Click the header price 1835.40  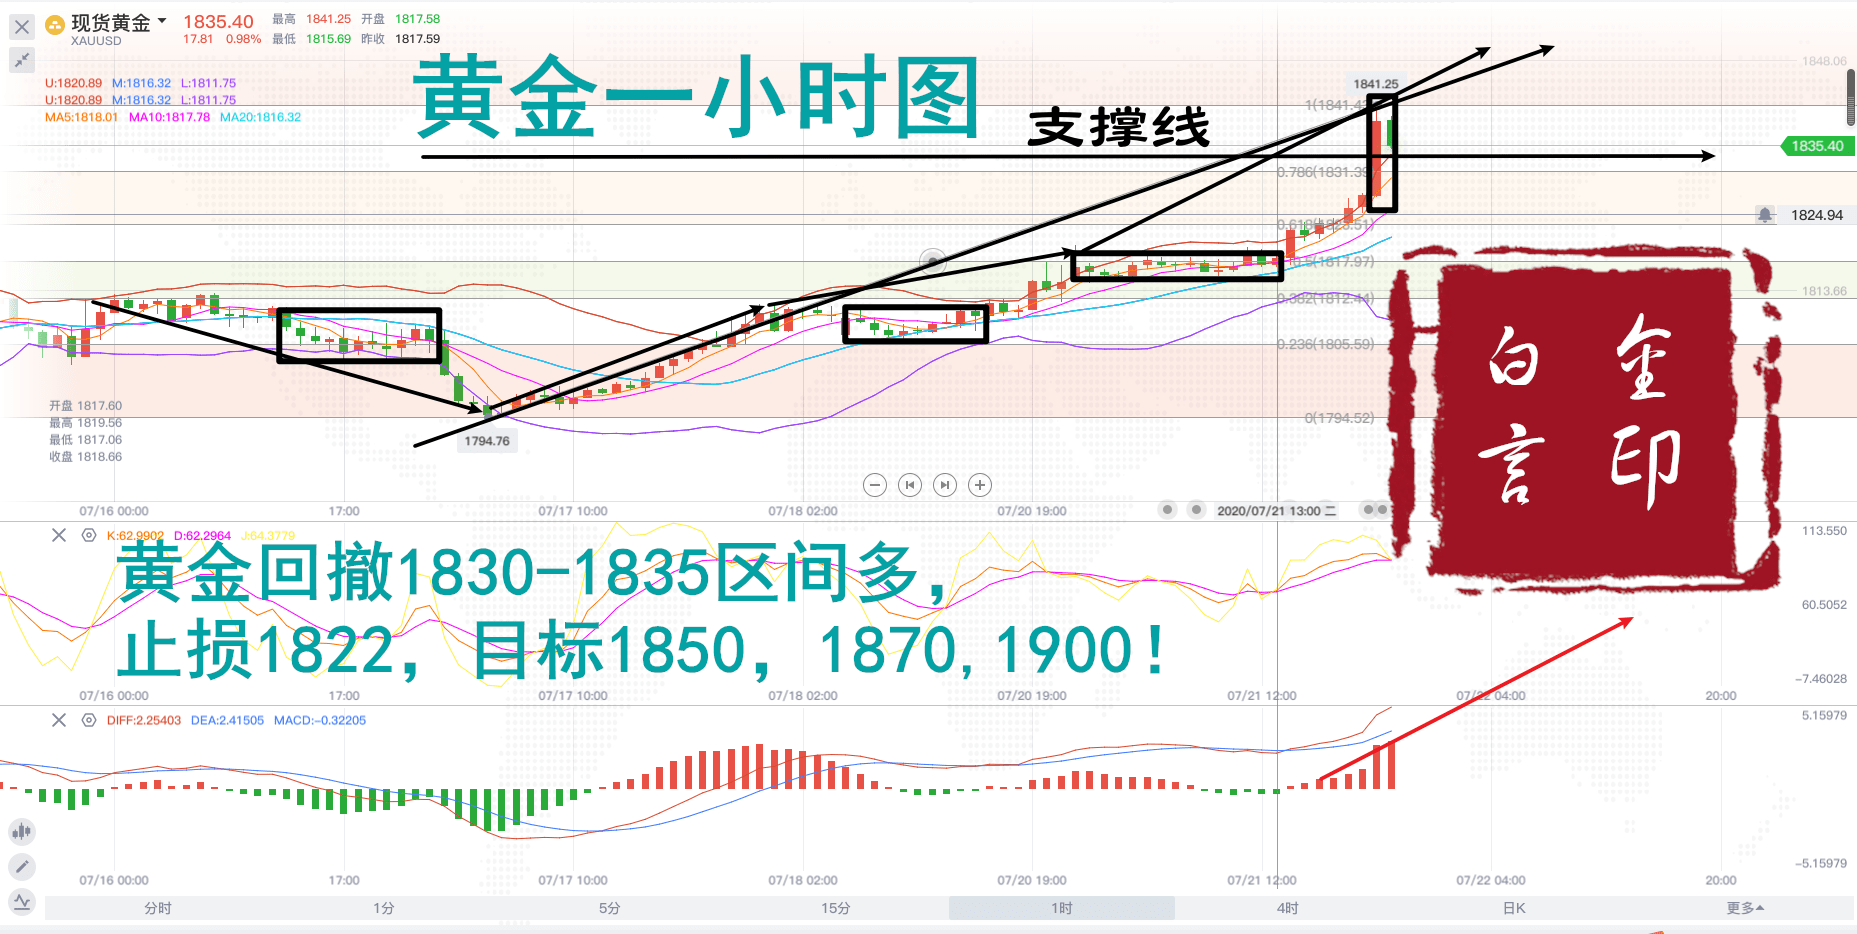218,21
